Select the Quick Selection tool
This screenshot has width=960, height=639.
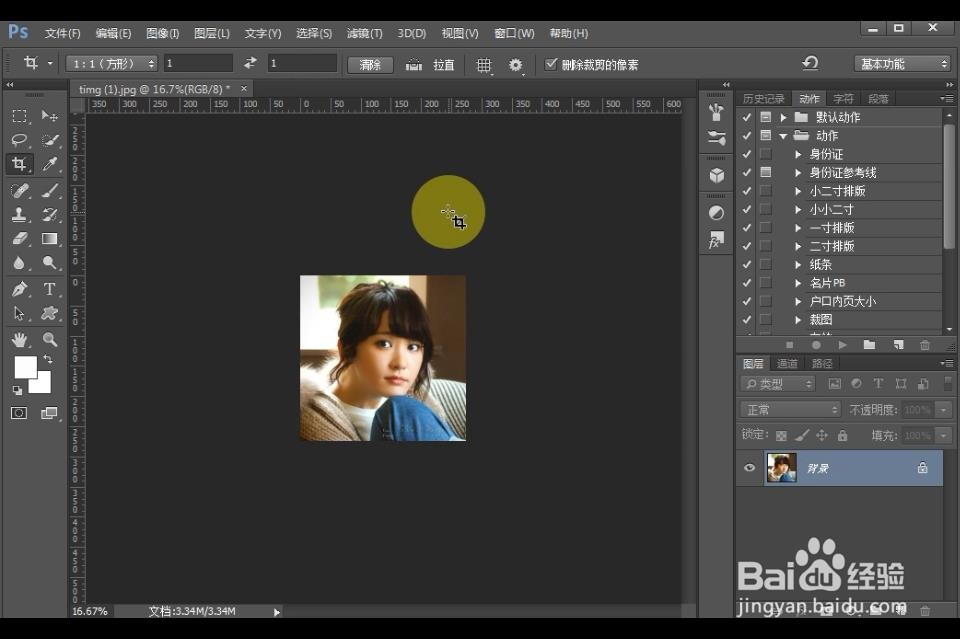[x=50, y=140]
